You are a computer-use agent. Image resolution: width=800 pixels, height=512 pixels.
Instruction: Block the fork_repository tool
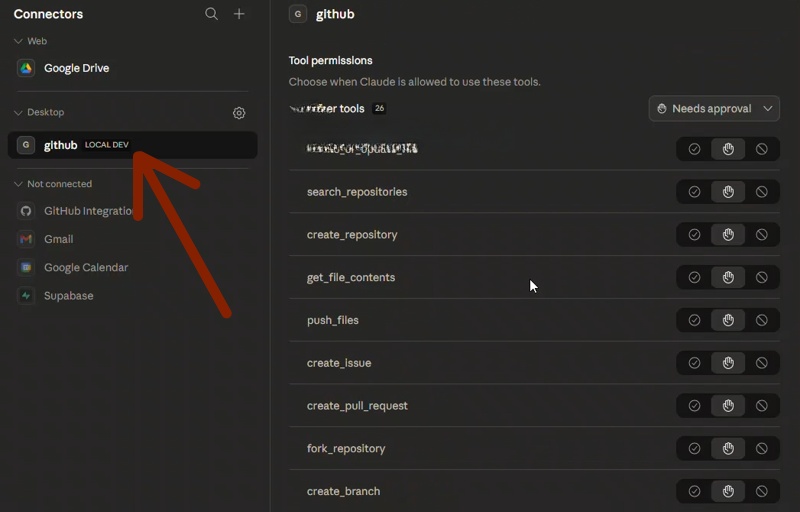(762, 449)
